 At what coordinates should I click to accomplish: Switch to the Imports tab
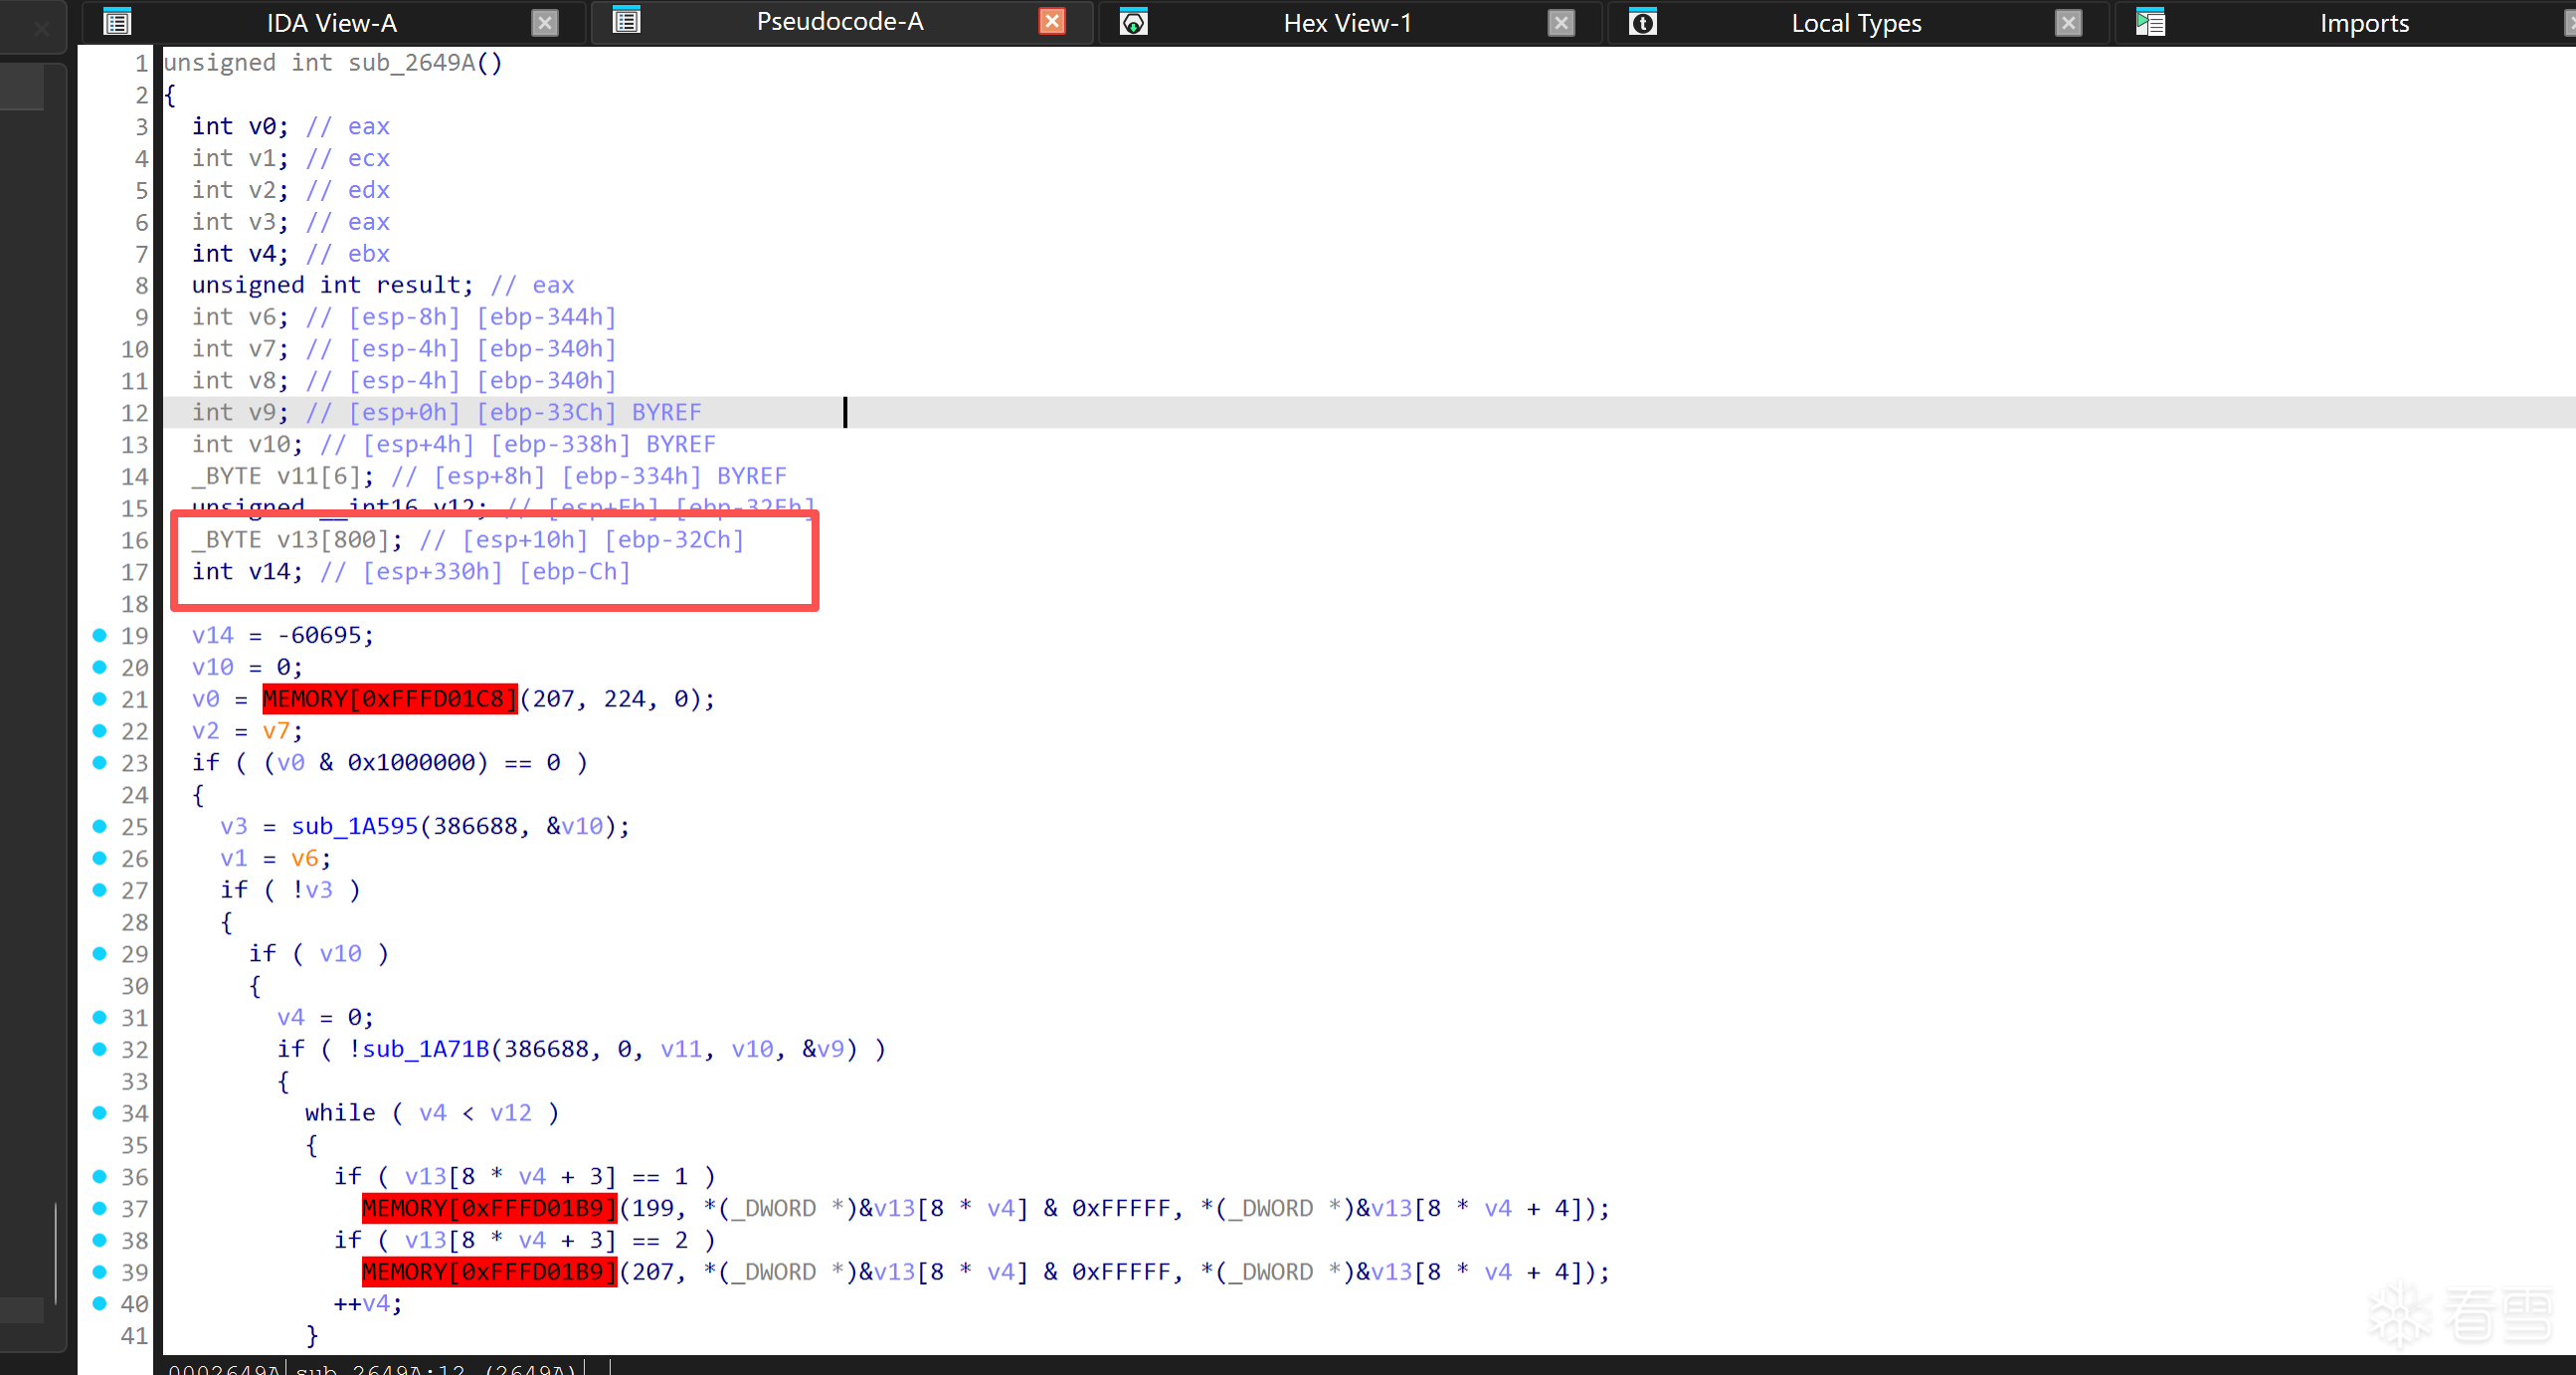pos(2364,23)
